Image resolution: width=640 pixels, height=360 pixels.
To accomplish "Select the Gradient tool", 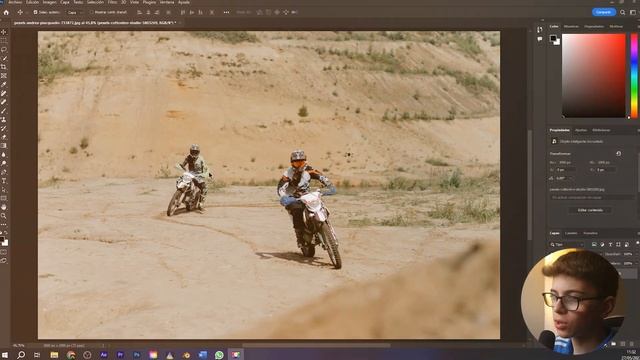I will tap(4, 146).
